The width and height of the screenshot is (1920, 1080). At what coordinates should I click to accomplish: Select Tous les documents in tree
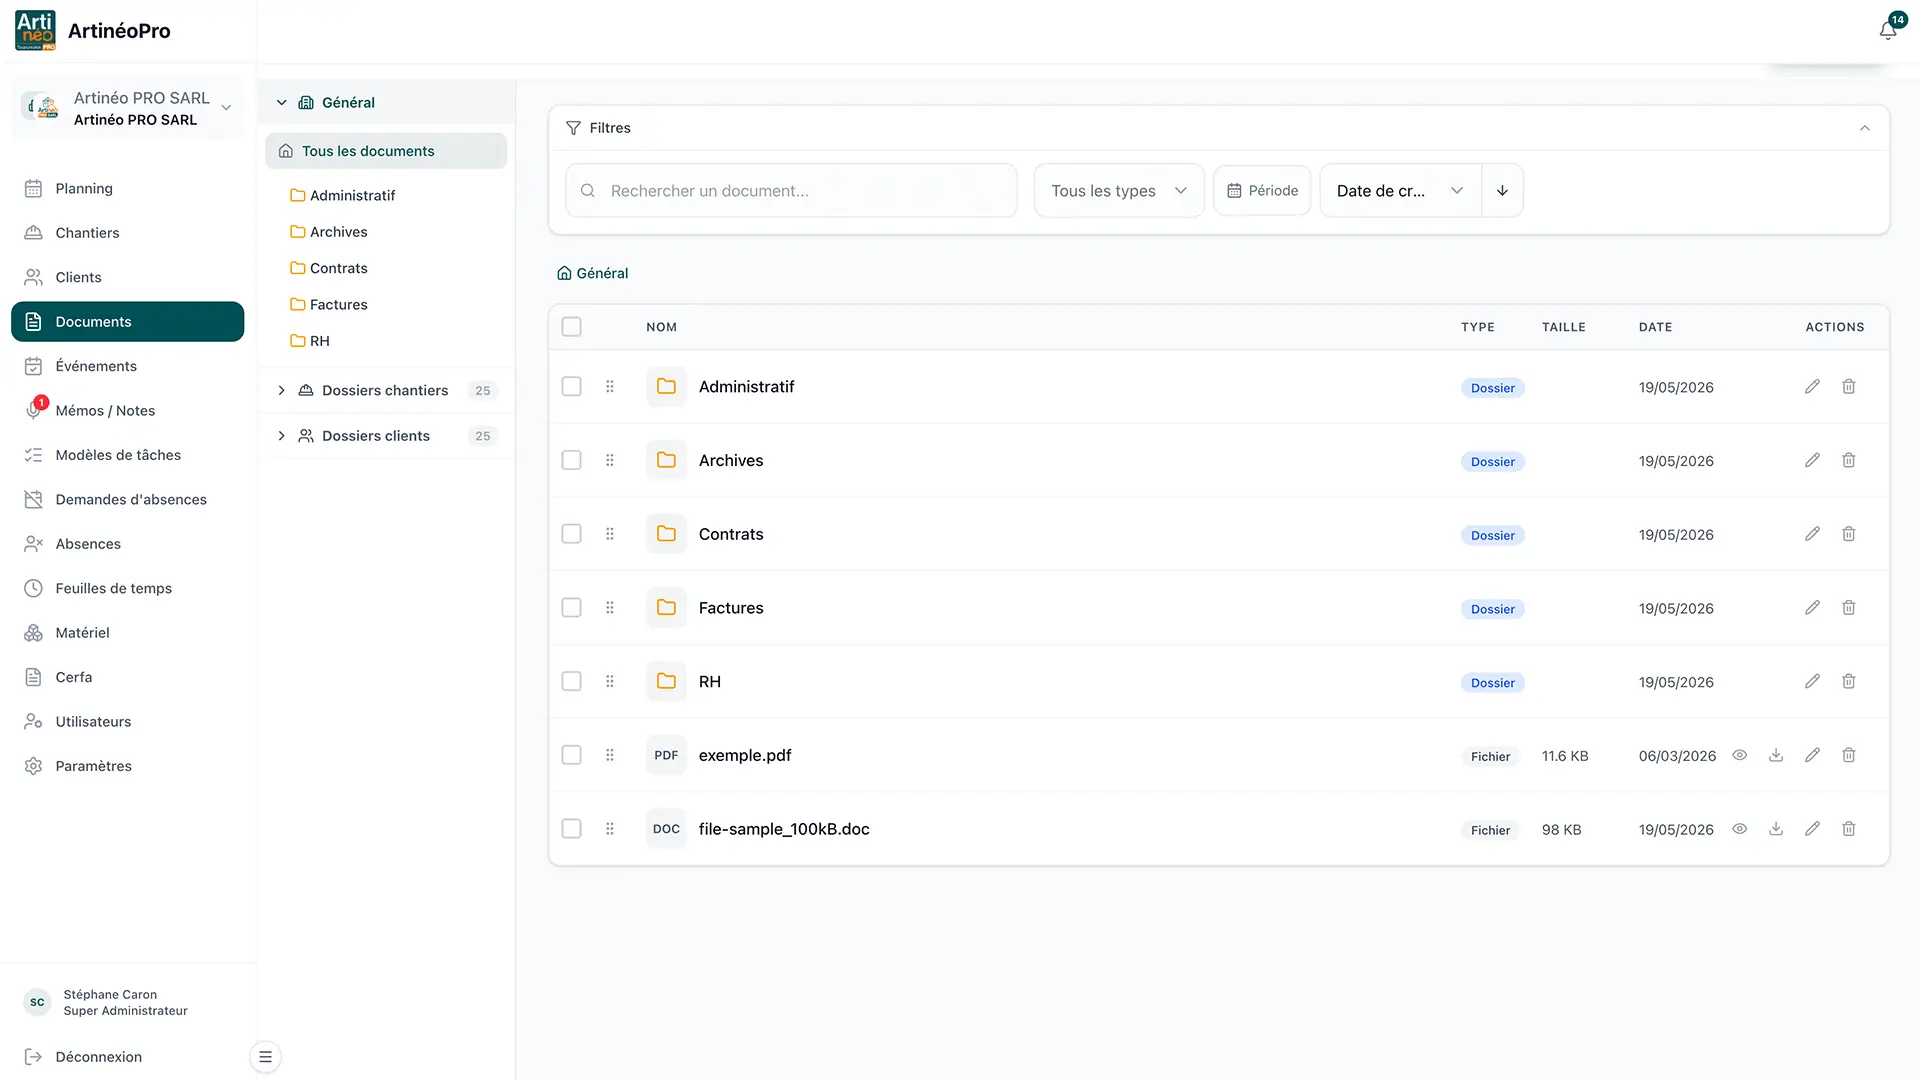point(386,151)
